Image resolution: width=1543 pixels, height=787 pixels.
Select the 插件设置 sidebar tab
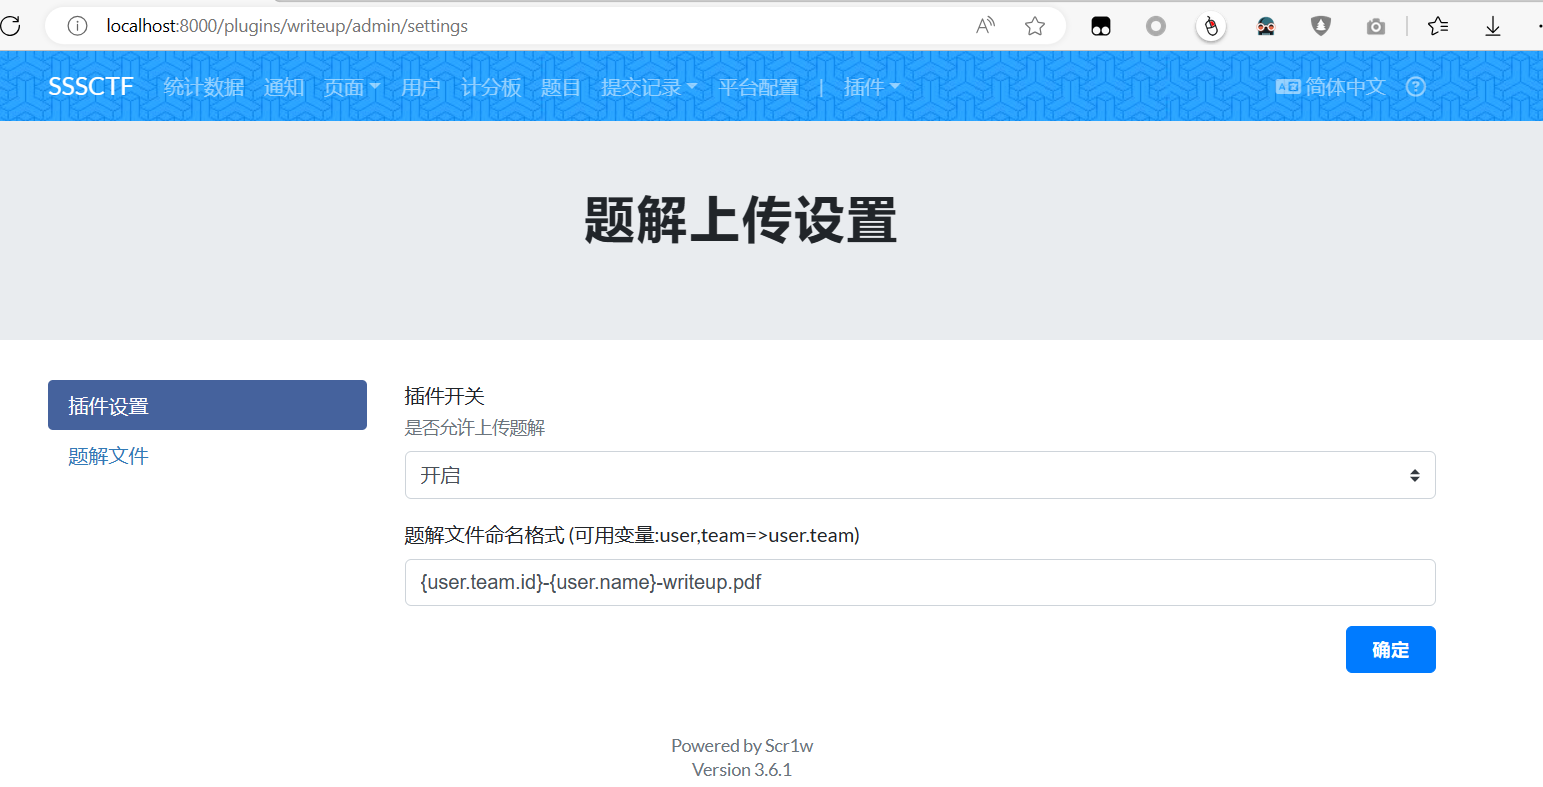click(207, 405)
